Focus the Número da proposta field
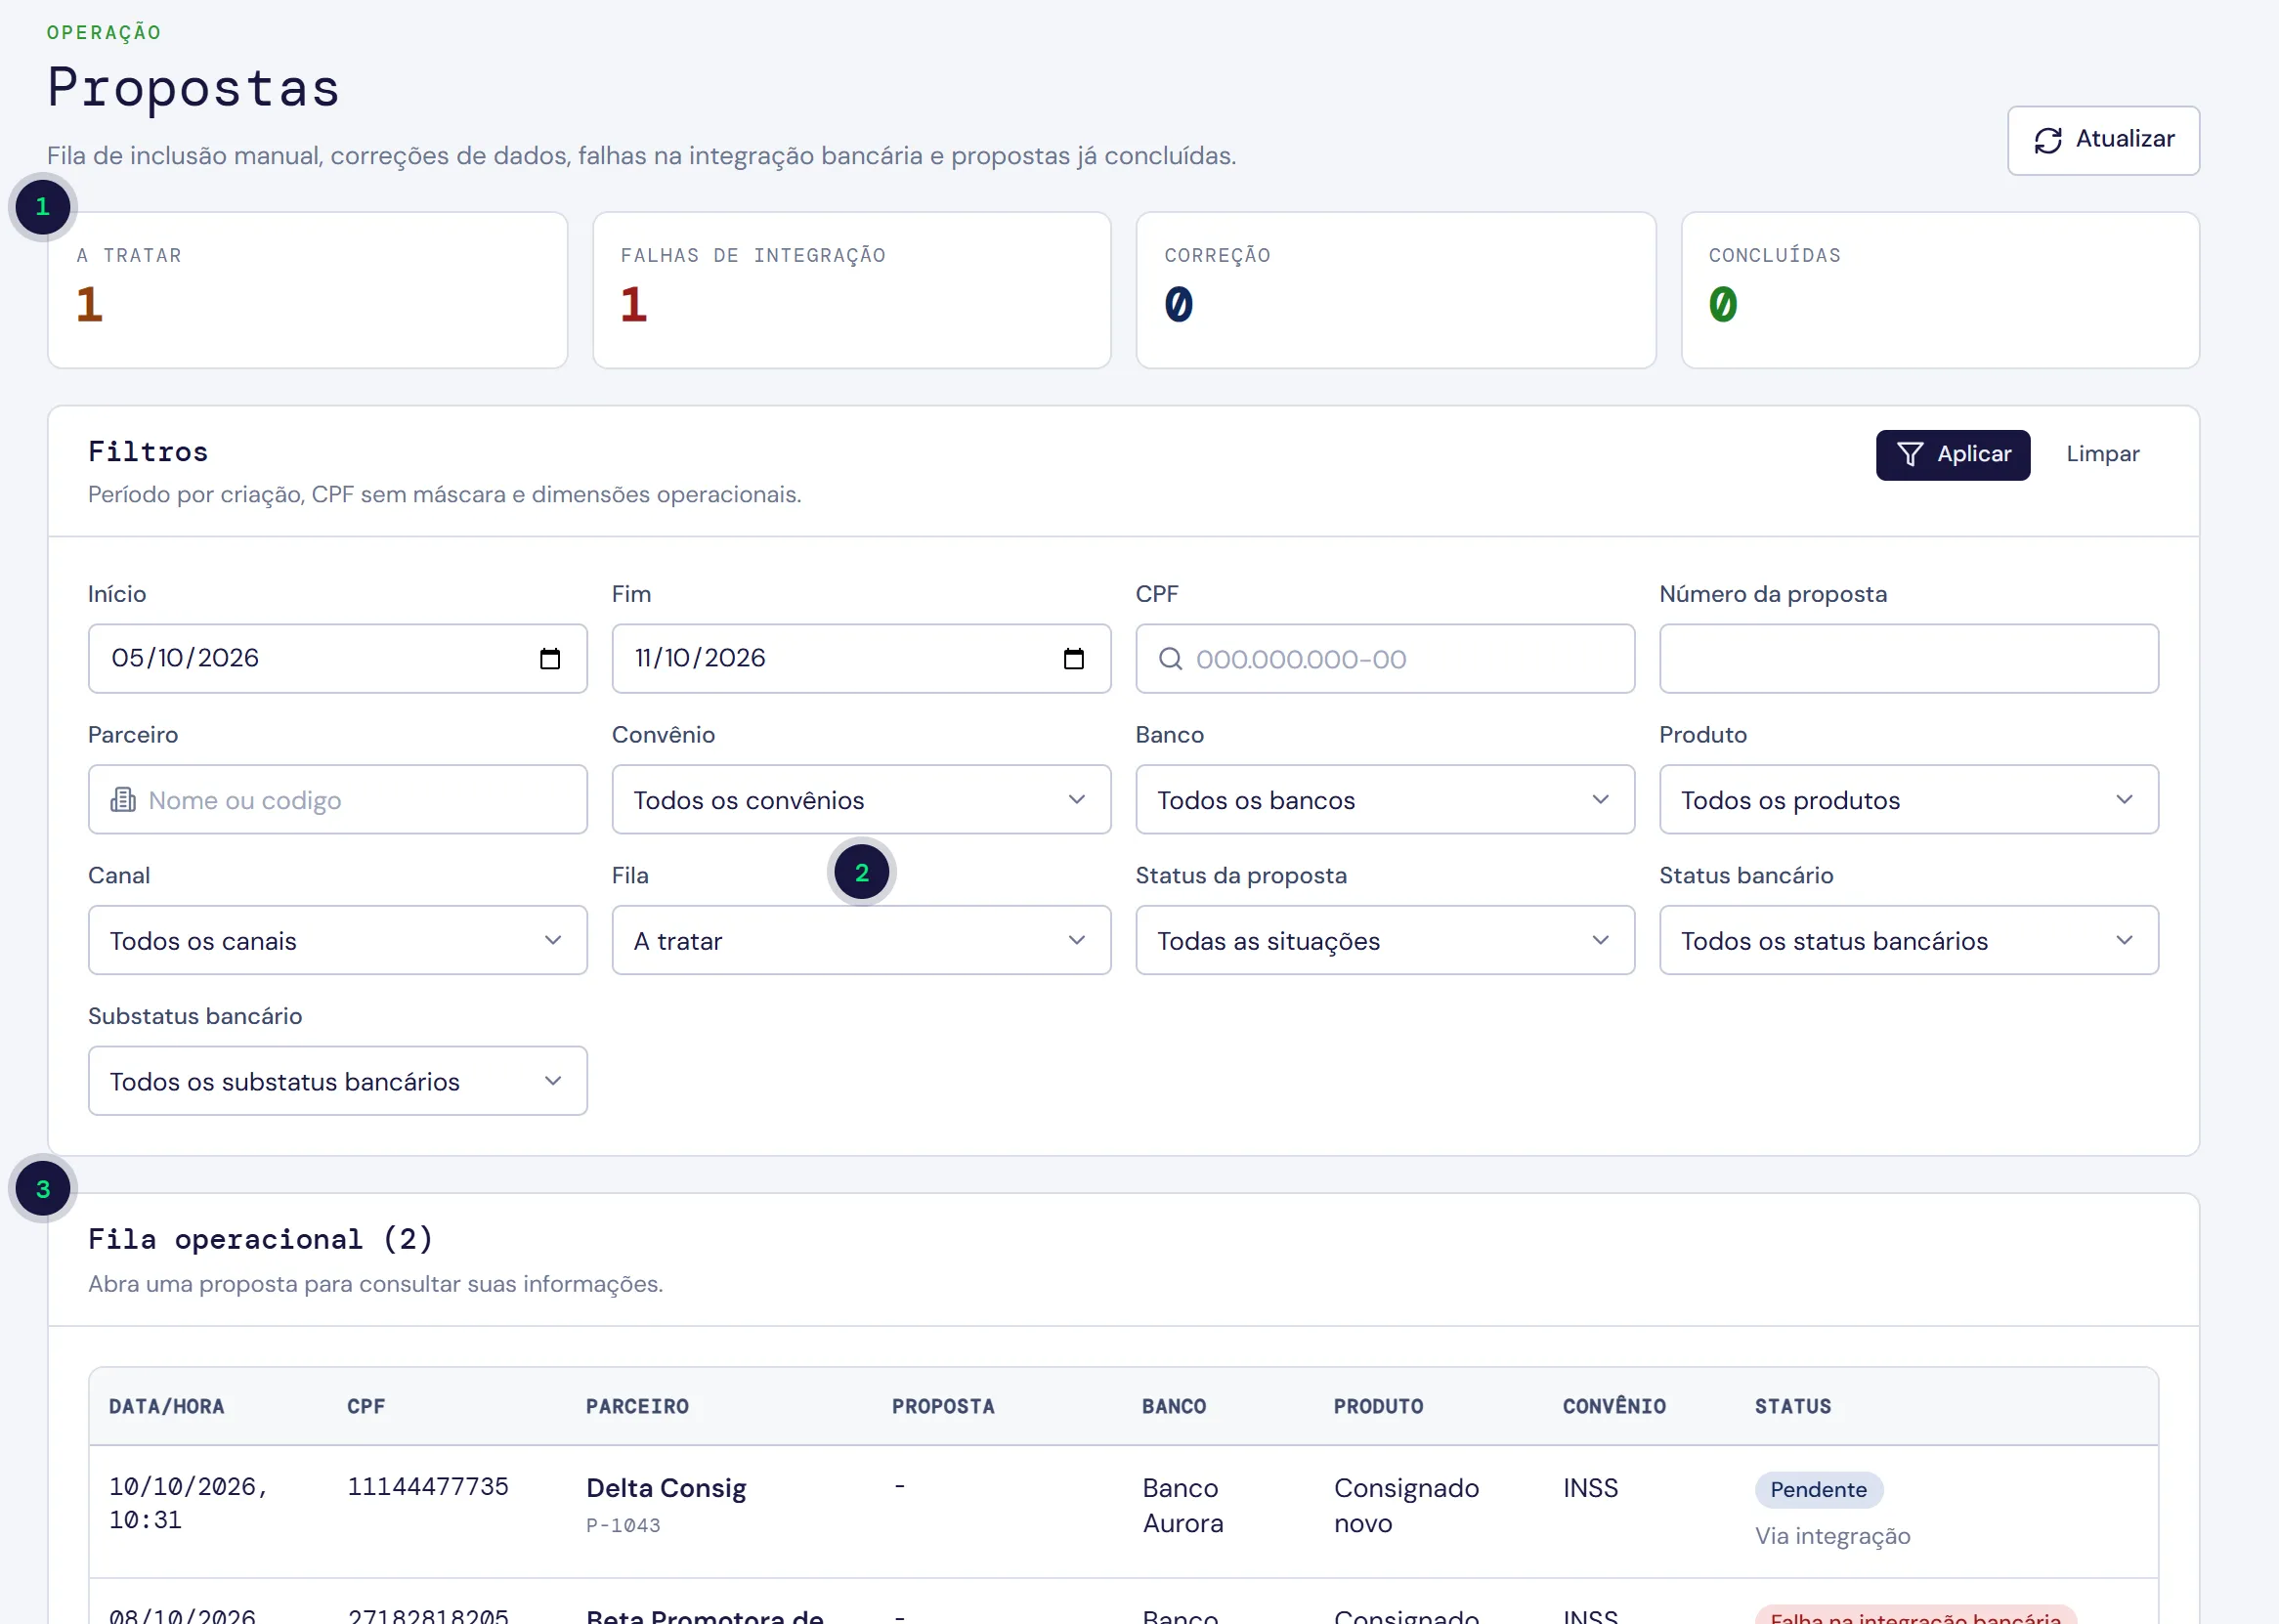2279x1624 pixels. coord(1908,659)
